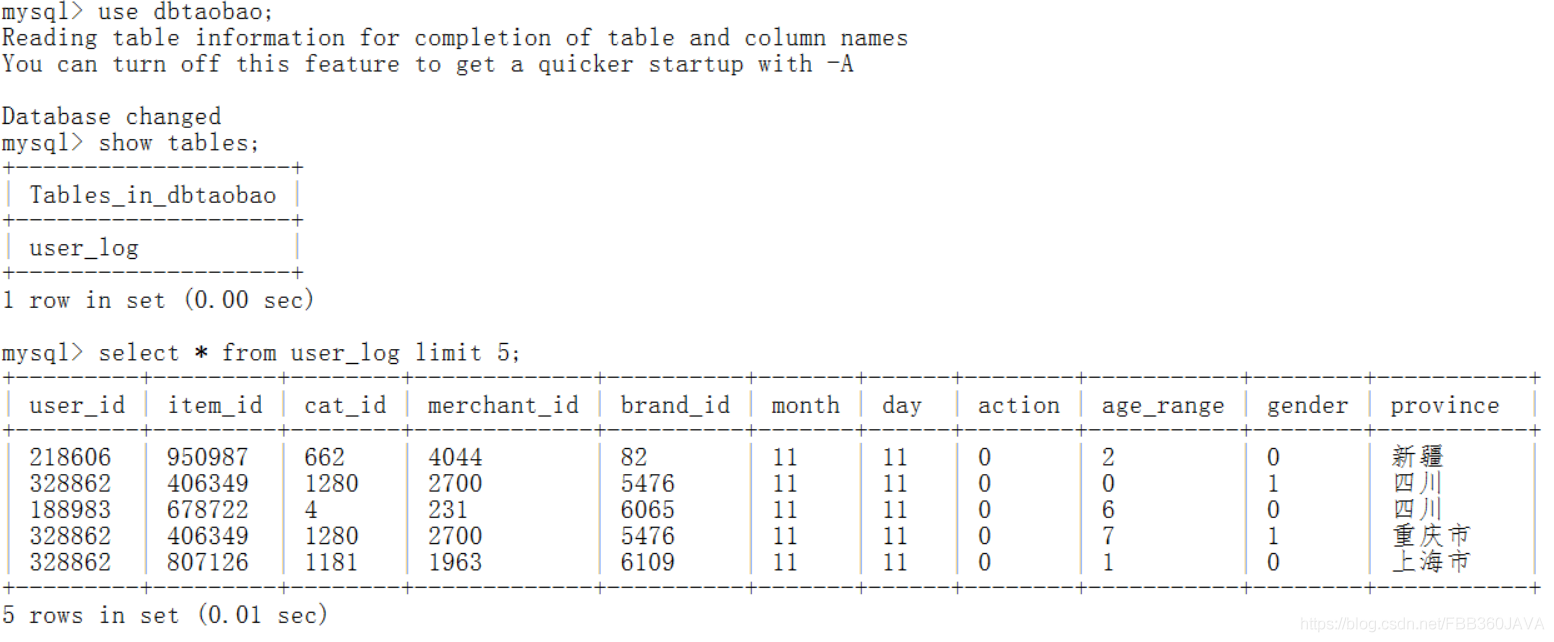Click the select from user_log query line

(262, 352)
